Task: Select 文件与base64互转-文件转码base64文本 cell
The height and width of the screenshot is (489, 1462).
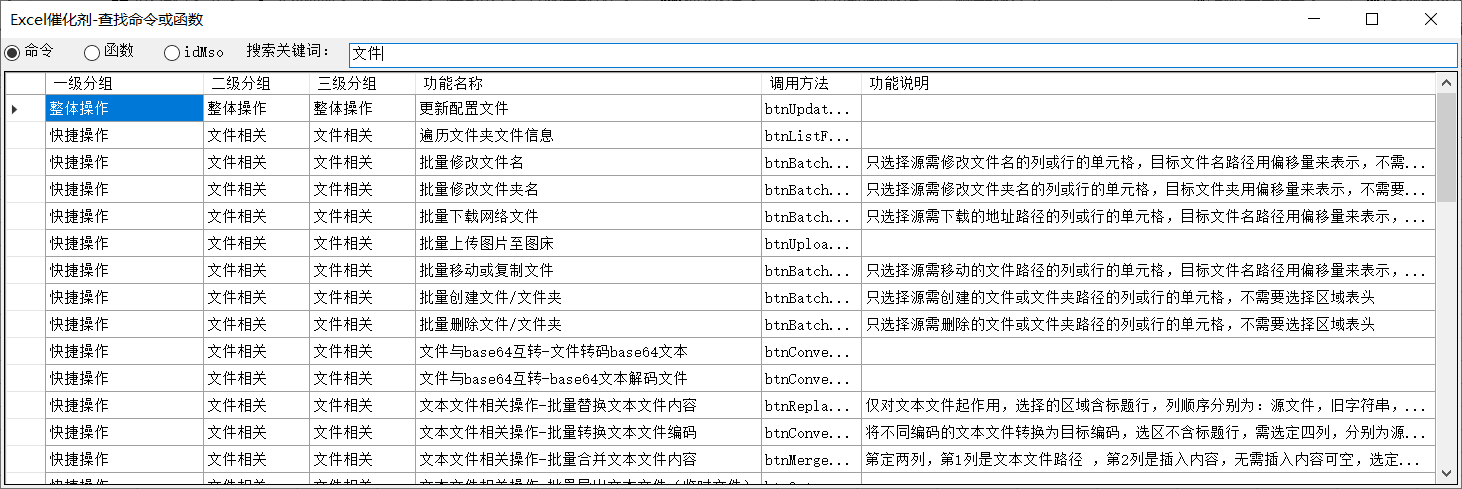Action: coord(589,351)
